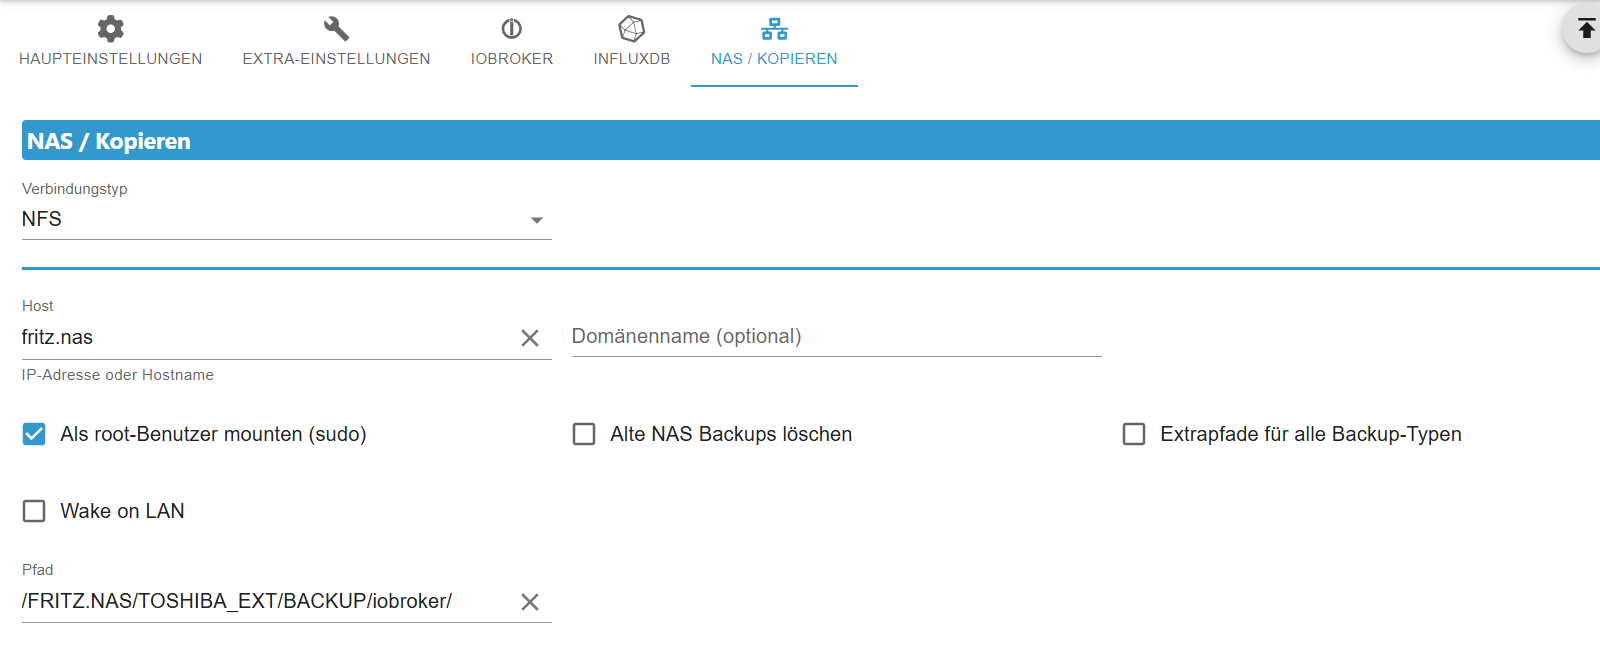1600x647 pixels.
Task: Open the Haupteinstellungen tab
Action: [x=111, y=44]
